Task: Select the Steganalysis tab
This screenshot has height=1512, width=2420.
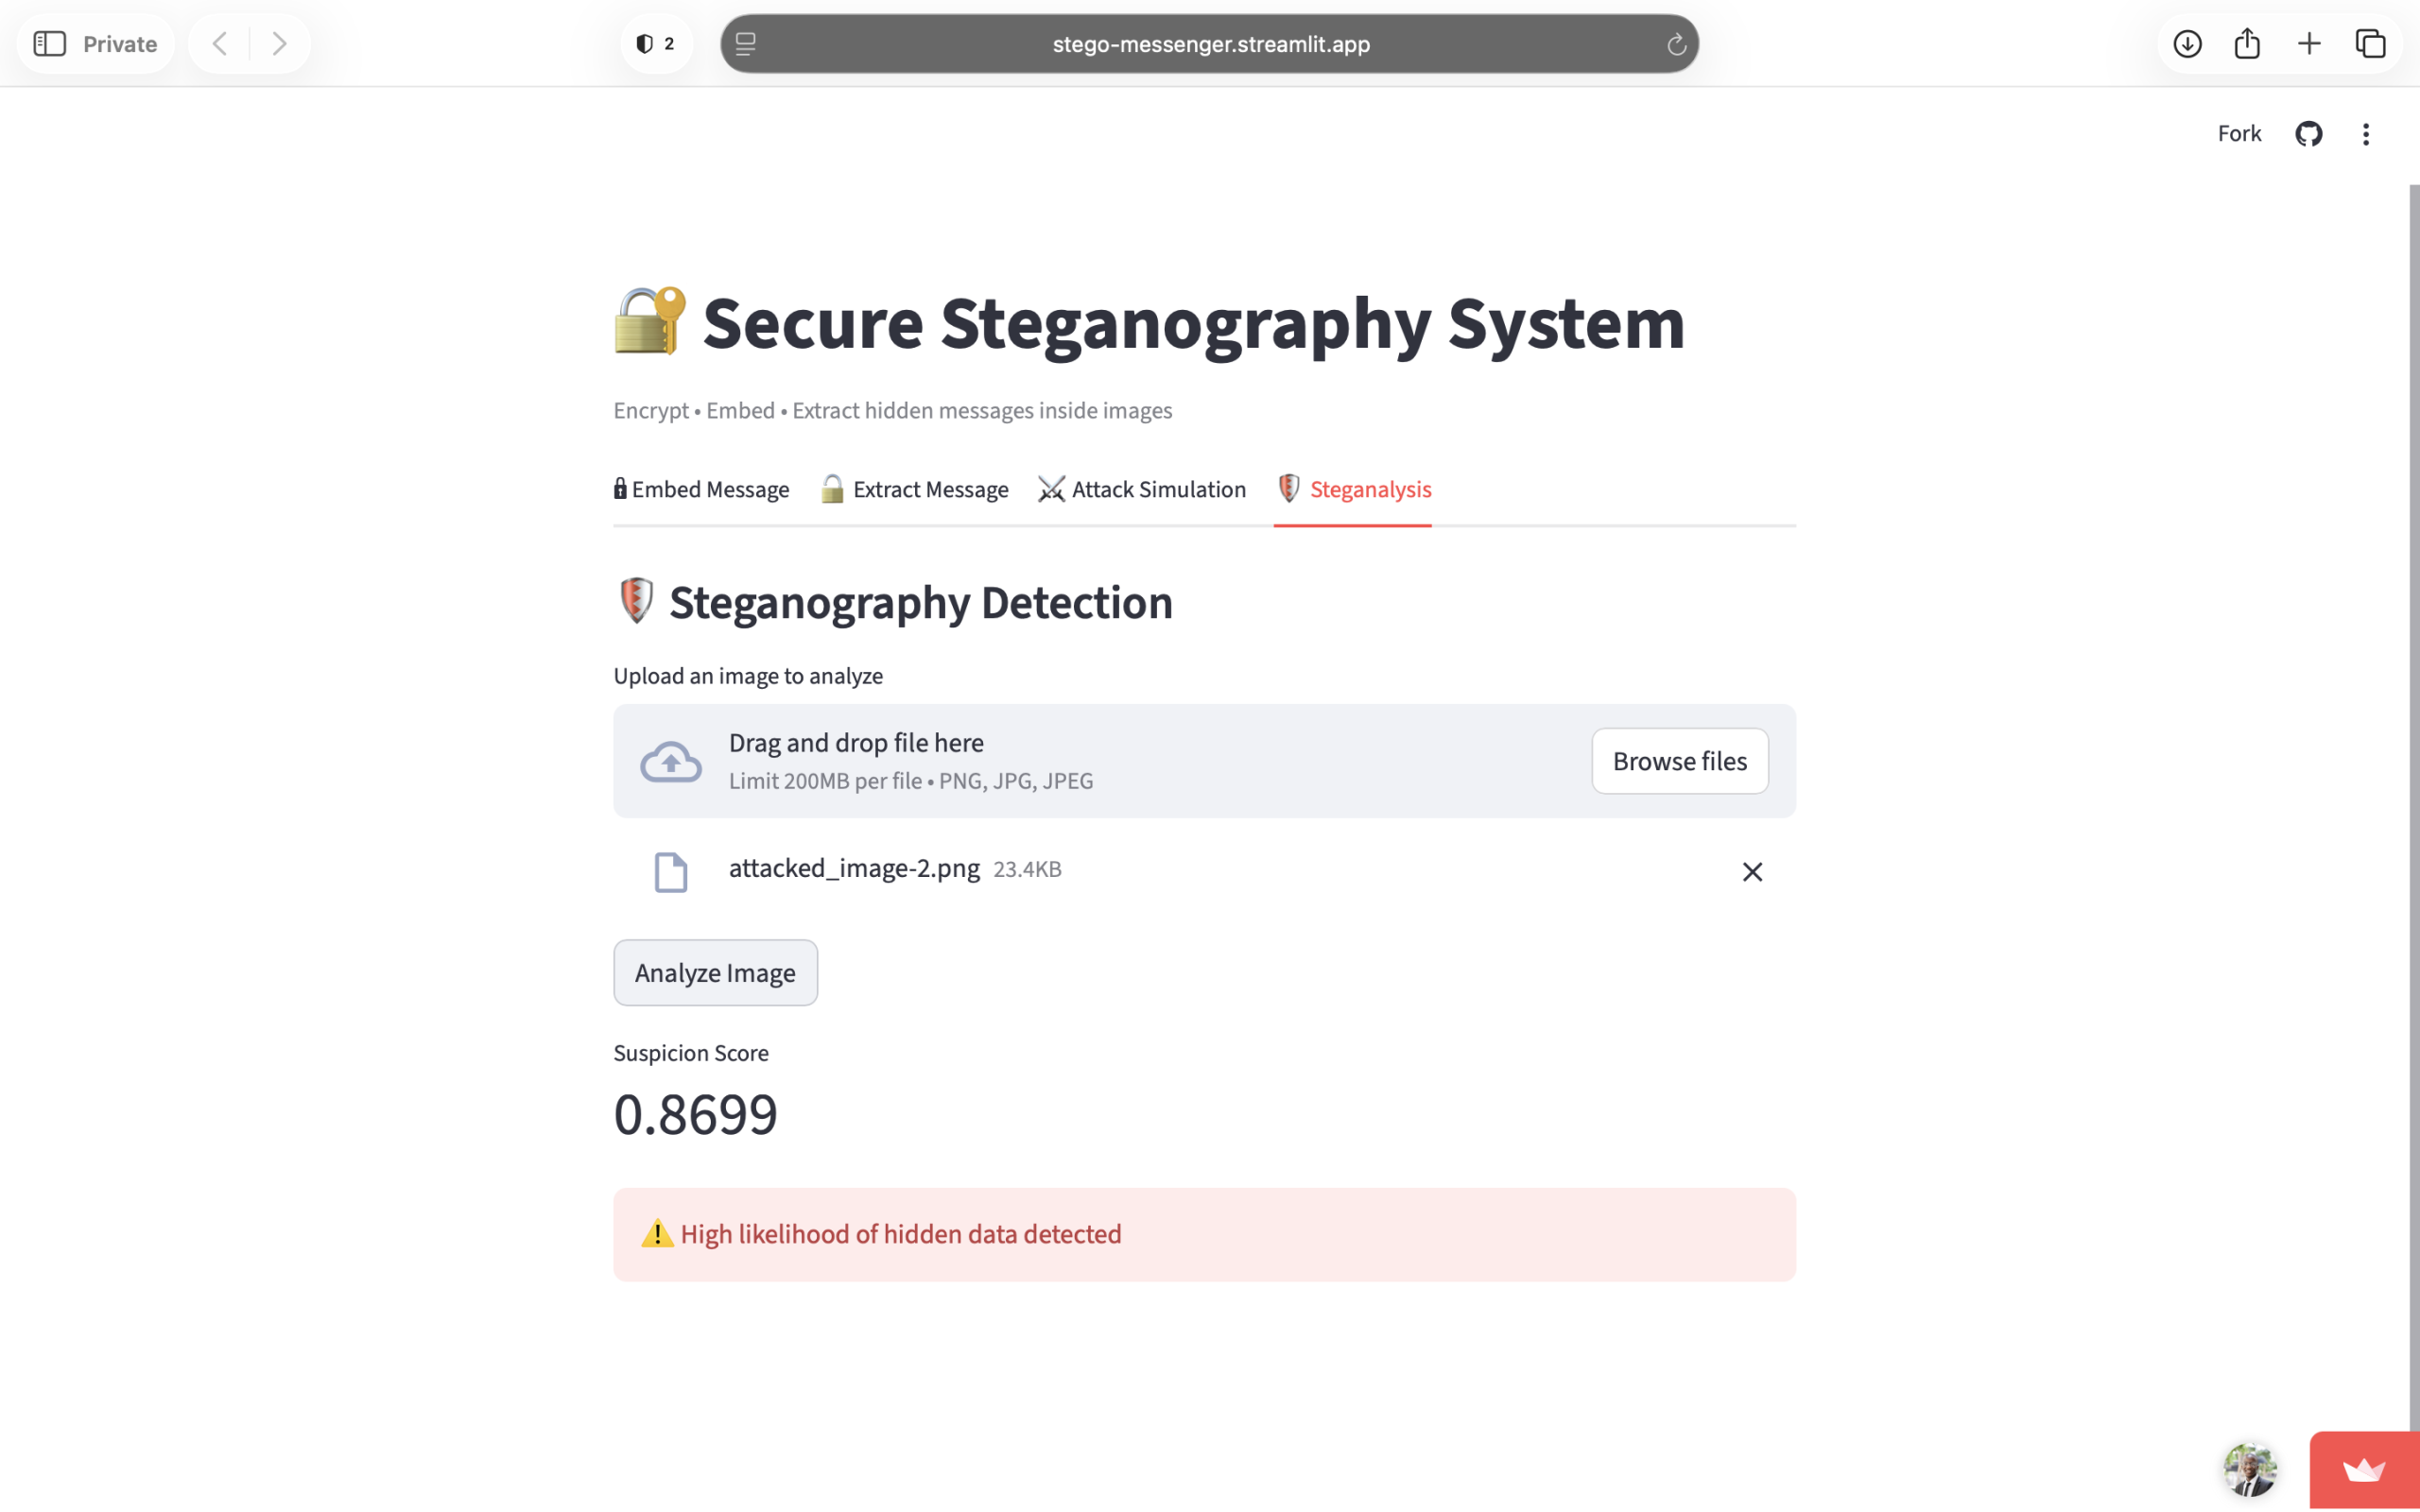Action: point(1353,489)
